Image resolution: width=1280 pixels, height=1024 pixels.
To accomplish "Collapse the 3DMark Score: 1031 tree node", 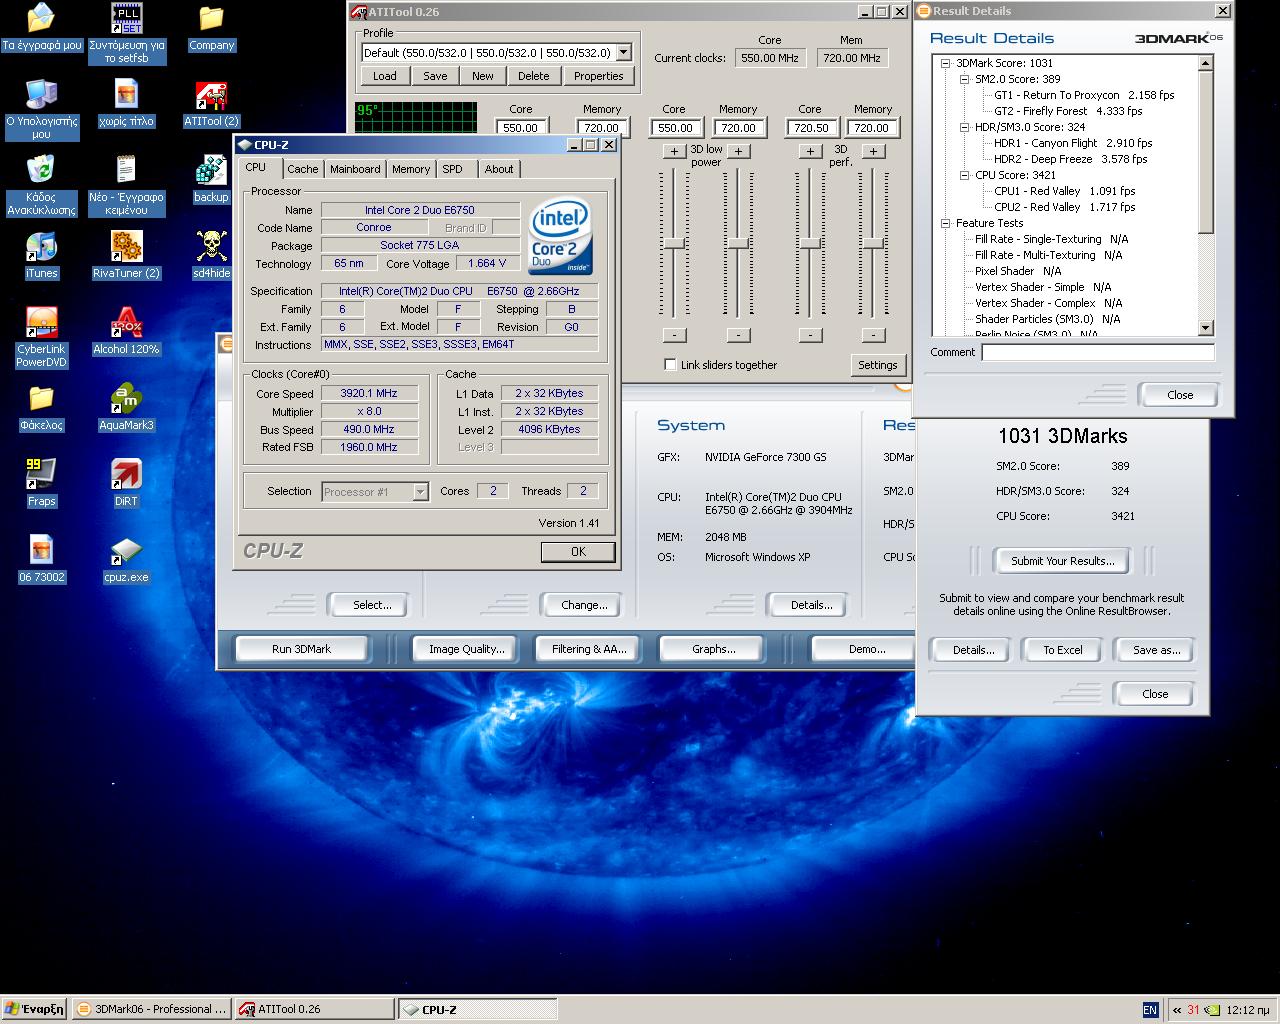I will pos(946,63).
